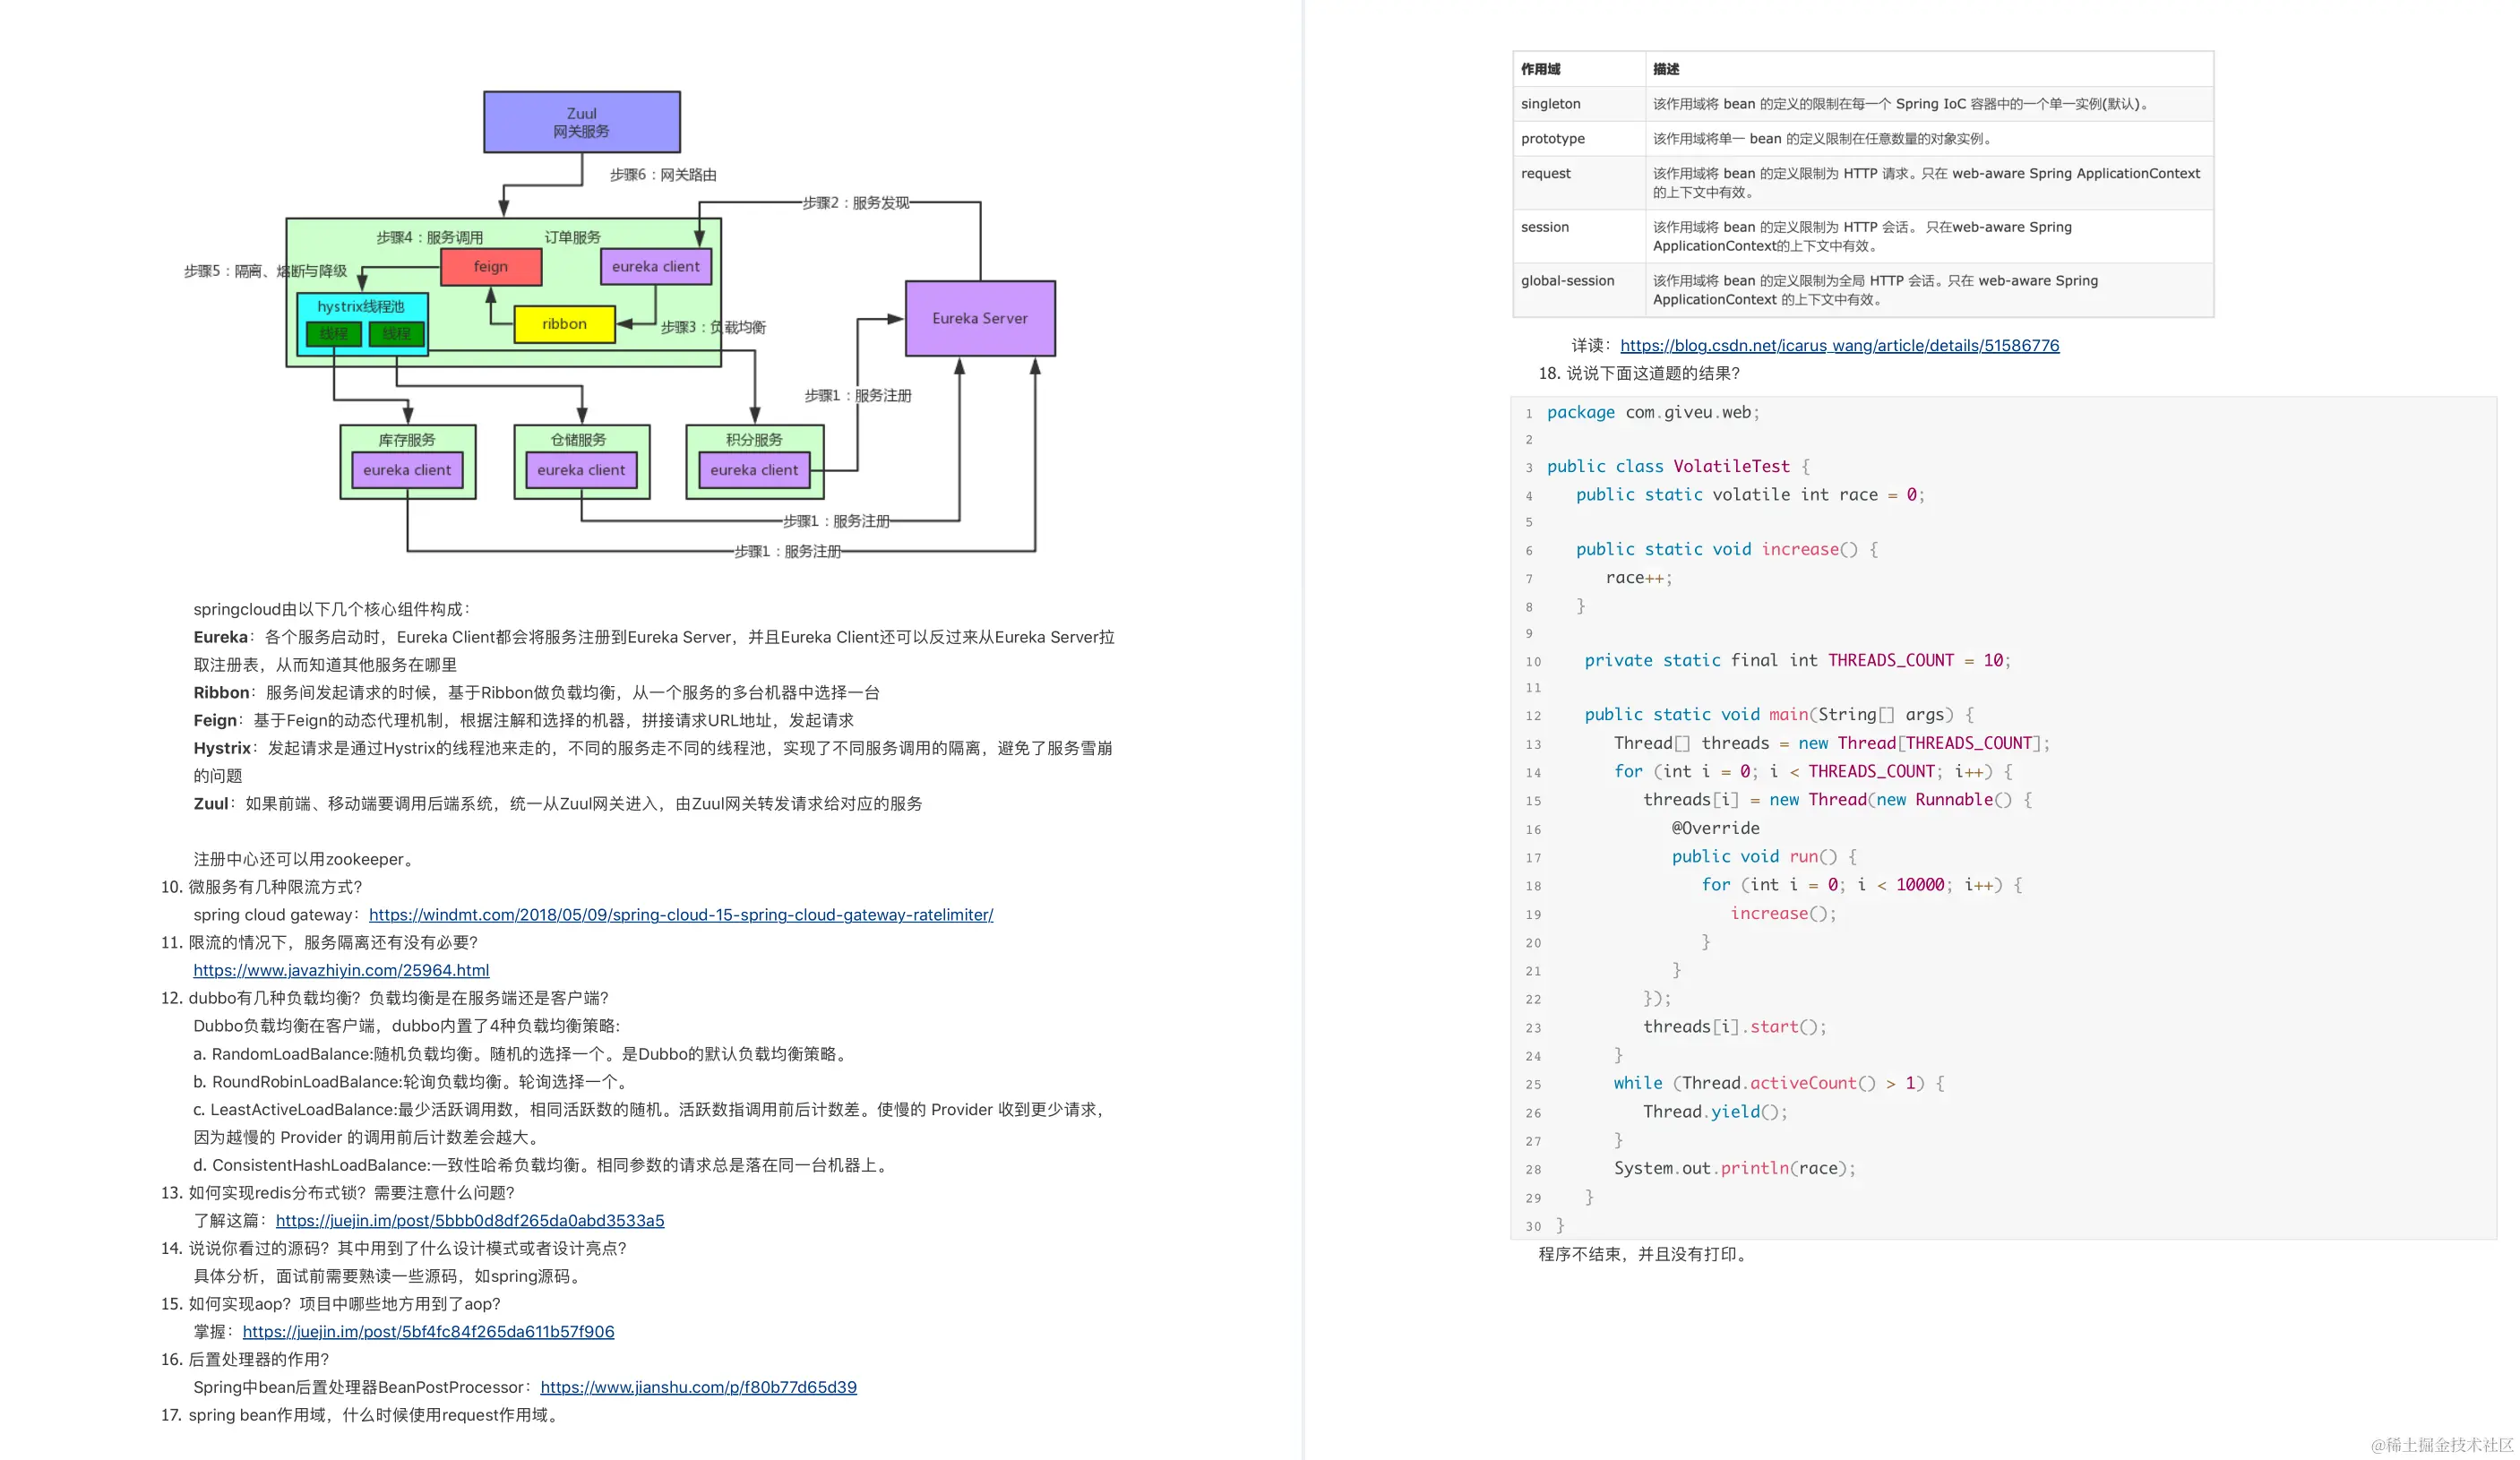Click eureka client under 库存服务
Screen dimensions: 2520x1460
pos(406,470)
